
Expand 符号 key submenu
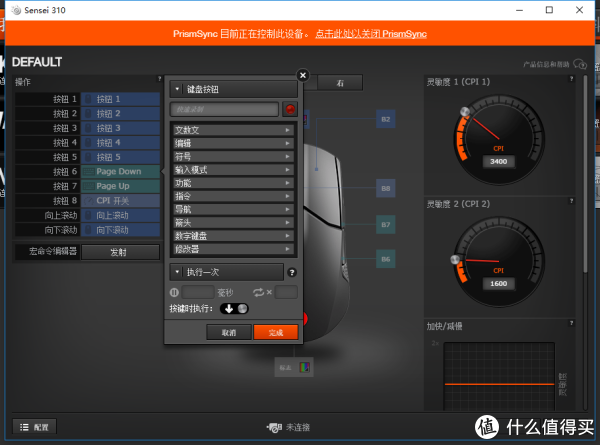point(233,156)
